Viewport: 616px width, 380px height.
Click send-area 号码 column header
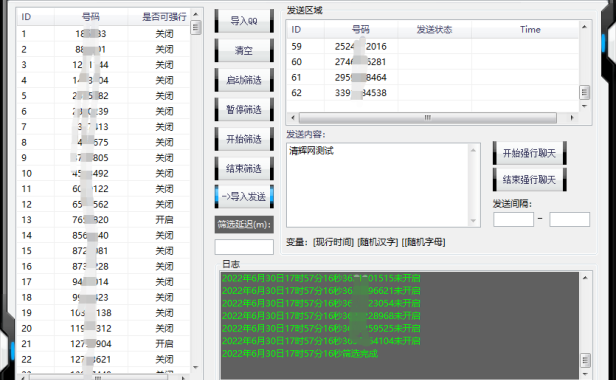point(361,29)
